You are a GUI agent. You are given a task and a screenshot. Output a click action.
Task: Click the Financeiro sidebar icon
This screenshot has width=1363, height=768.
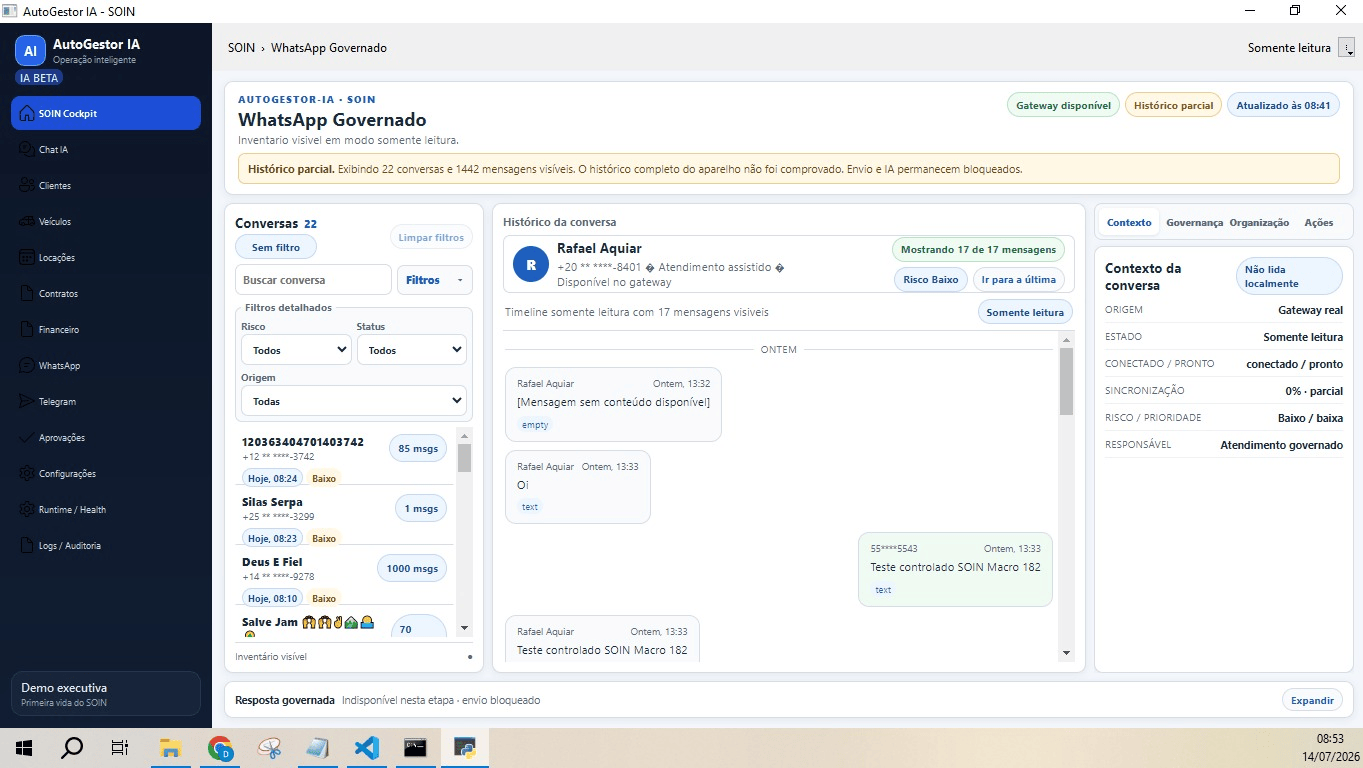pos(28,329)
